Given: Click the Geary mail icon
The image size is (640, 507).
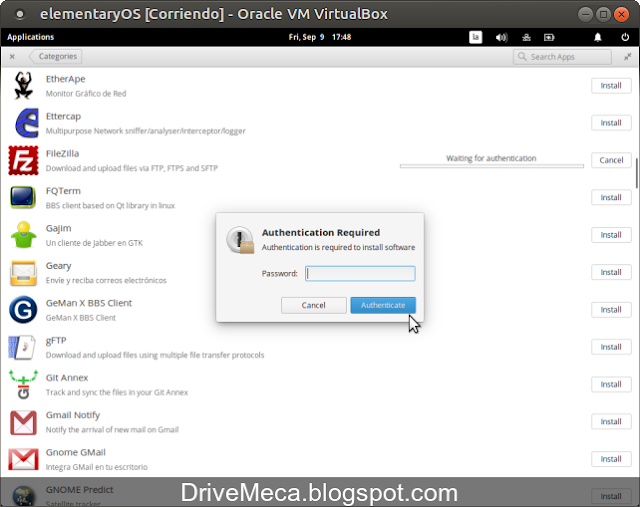Looking at the screenshot, I should pyautogui.click(x=23, y=273).
